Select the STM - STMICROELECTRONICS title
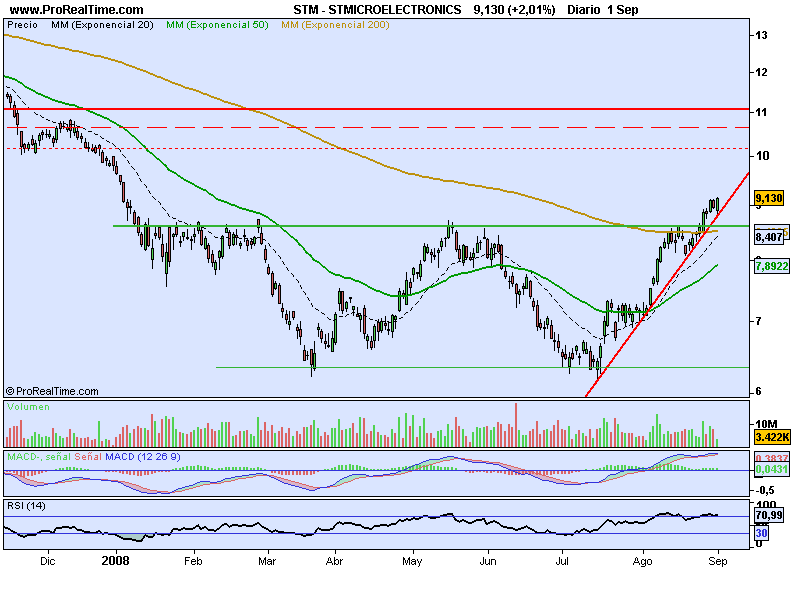This screenshot has width=800, height=600. 377,10
